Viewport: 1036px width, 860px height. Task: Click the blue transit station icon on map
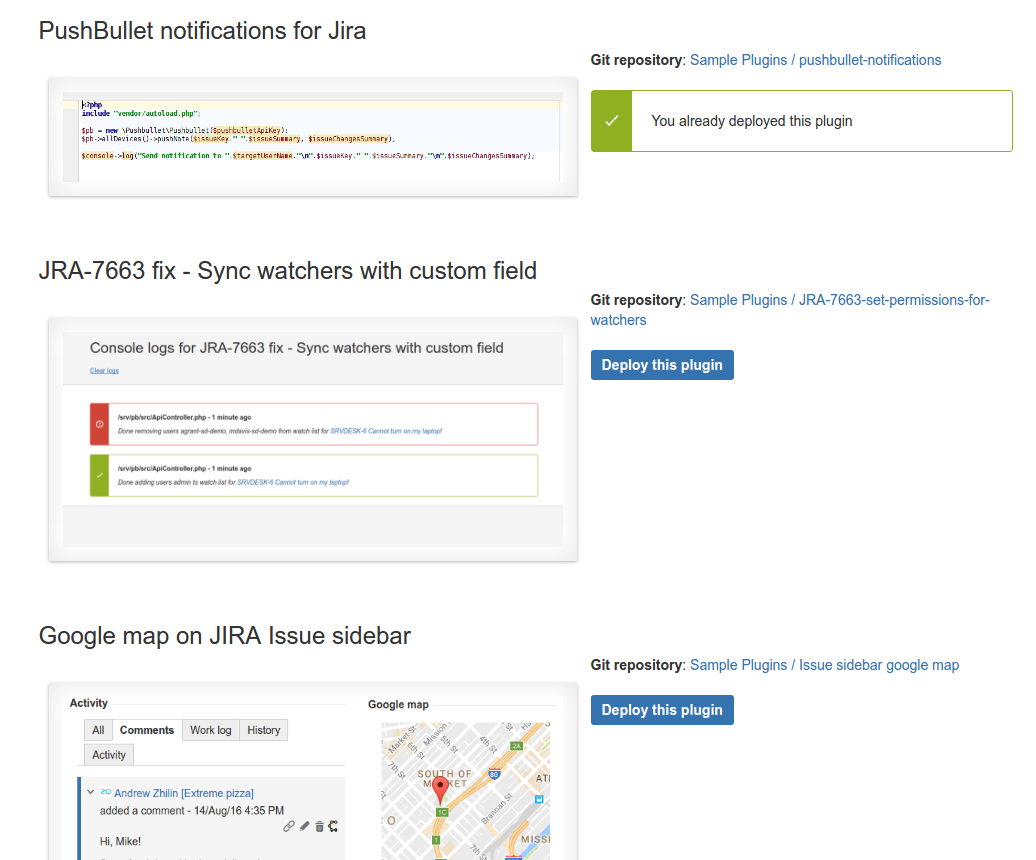[539, 799]
